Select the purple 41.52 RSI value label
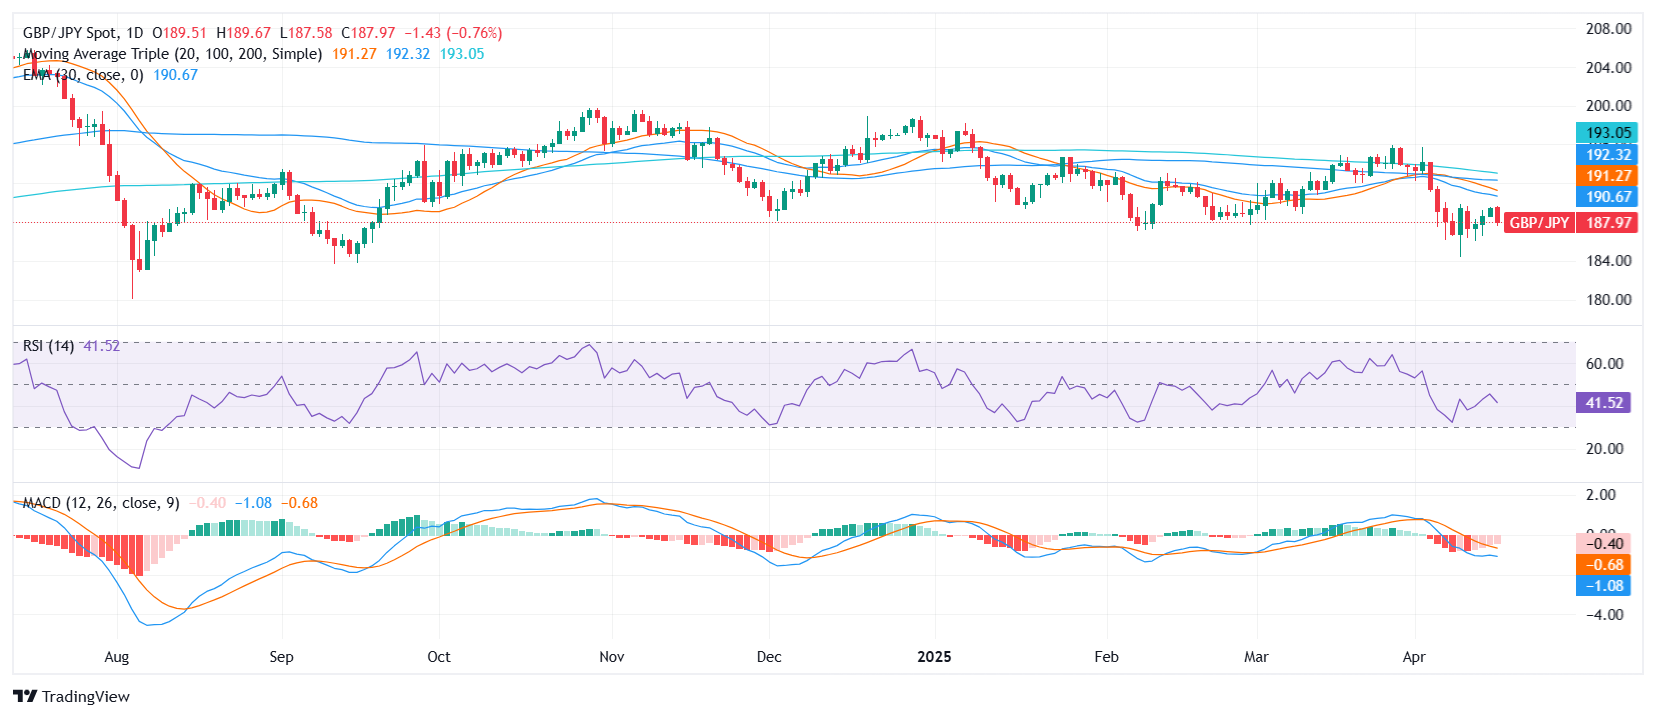The image size is (1656, 718). (x=1603, y=403)
